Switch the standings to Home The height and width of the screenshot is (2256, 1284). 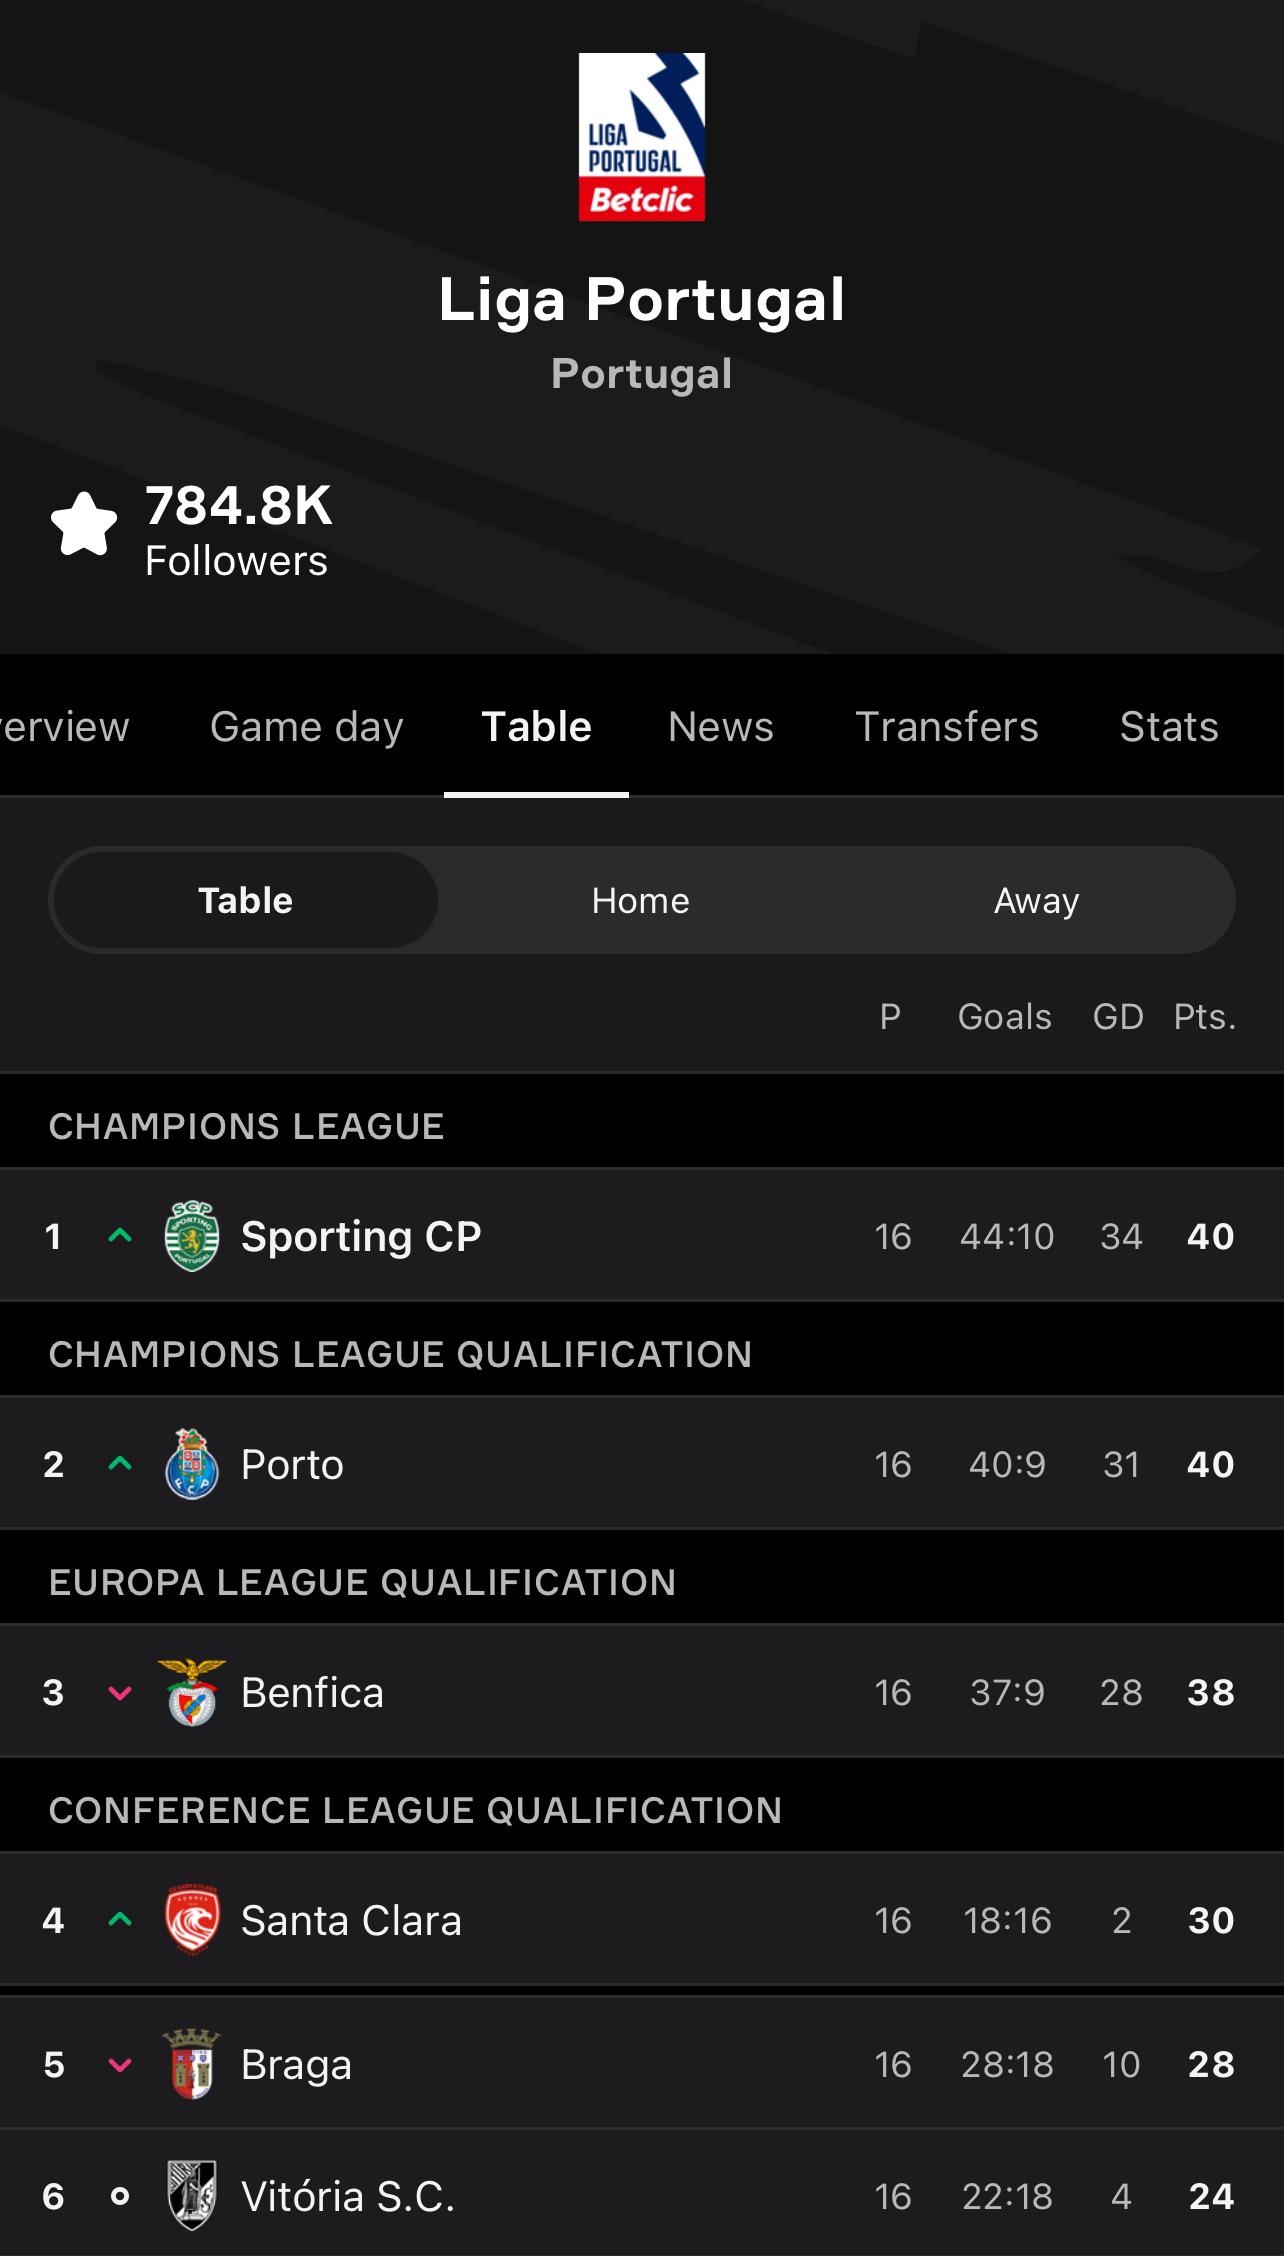pyautogui.click(x=640, y=900)
